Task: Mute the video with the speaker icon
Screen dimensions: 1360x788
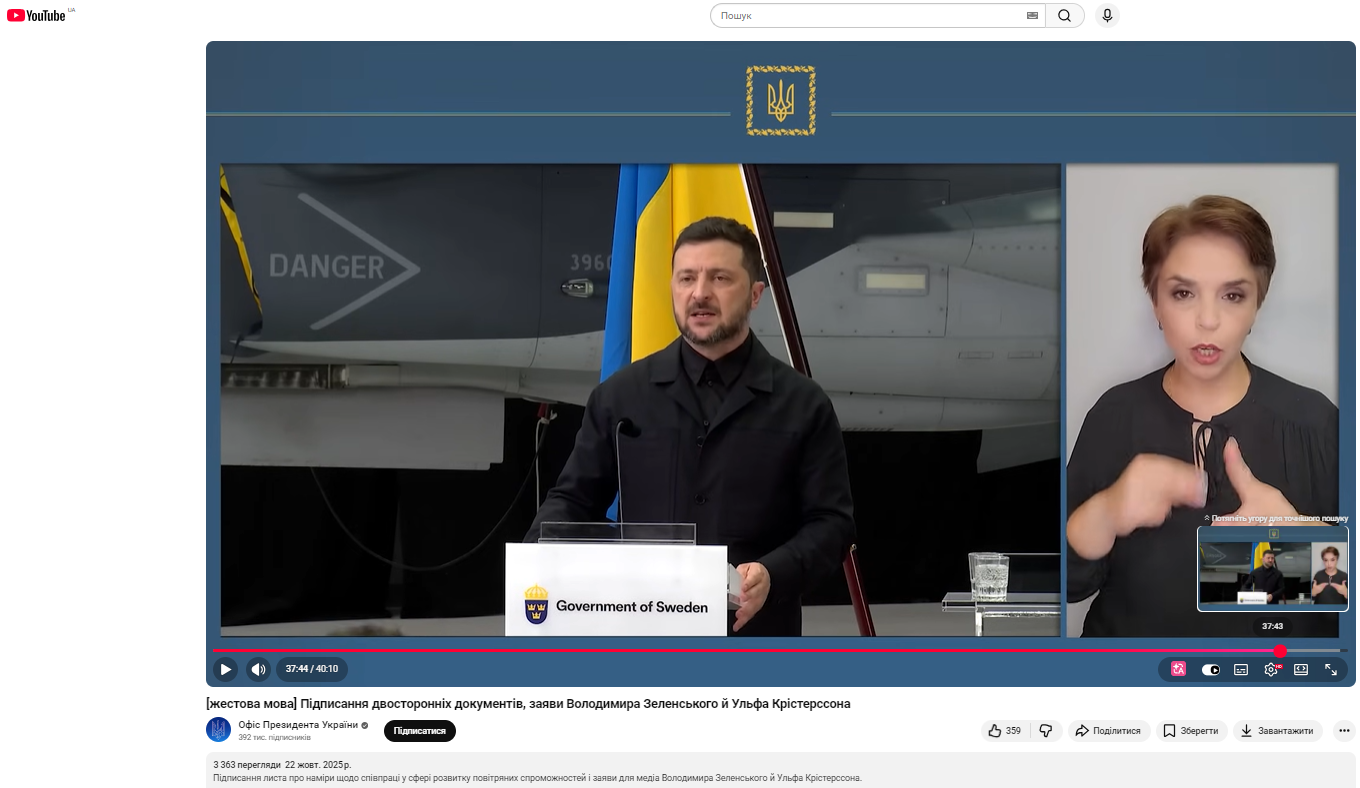Action: click(258, 669)
